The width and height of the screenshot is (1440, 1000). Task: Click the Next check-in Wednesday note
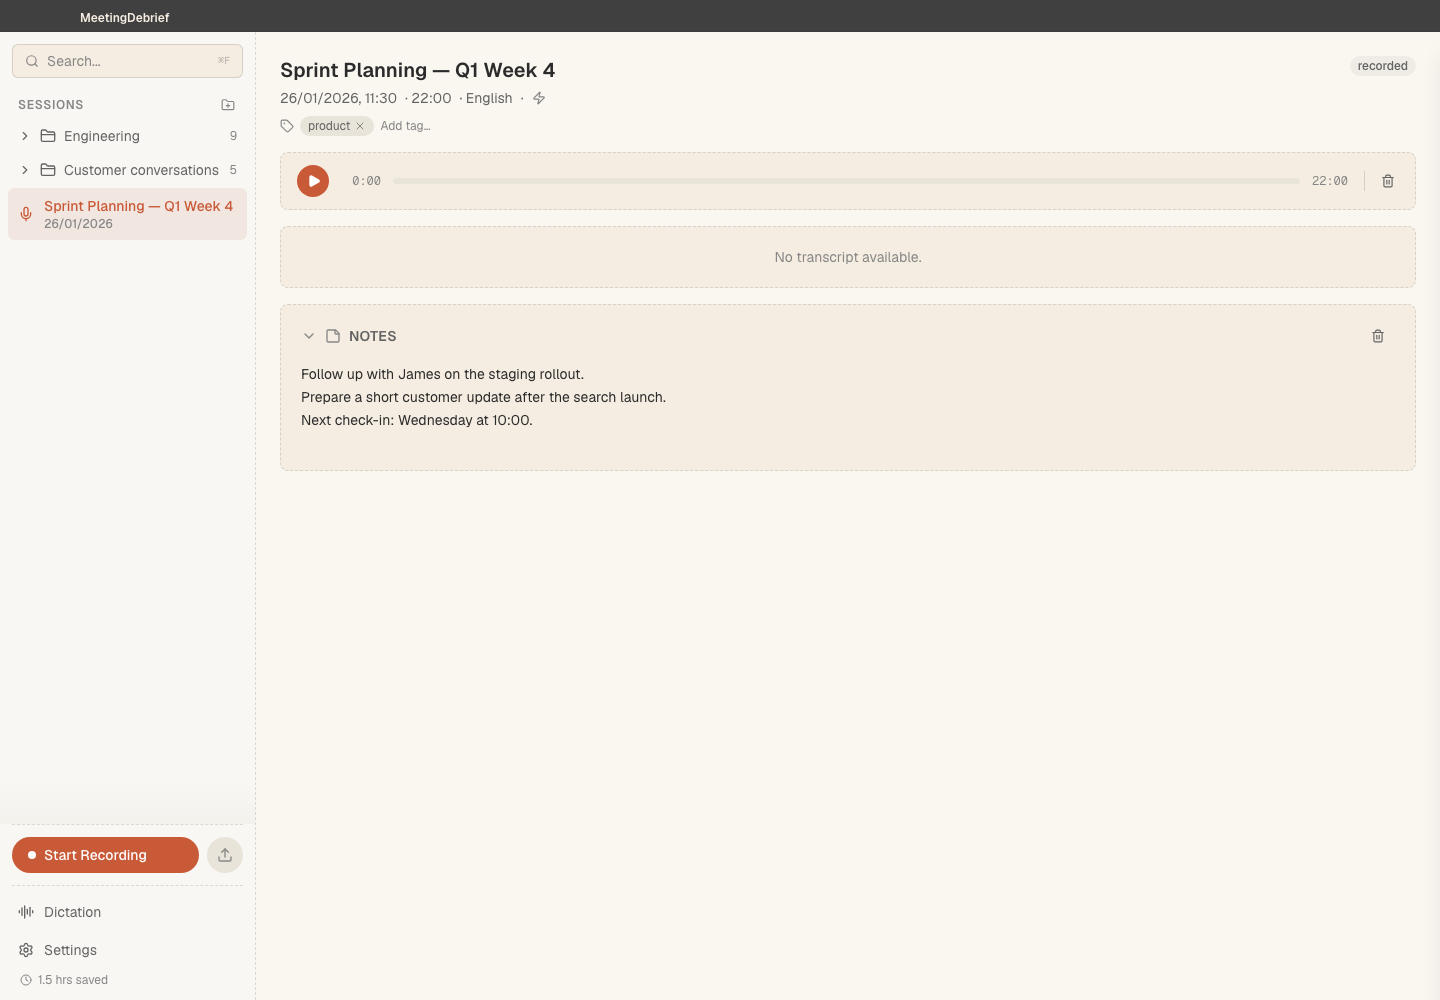[x=417, y=420]
